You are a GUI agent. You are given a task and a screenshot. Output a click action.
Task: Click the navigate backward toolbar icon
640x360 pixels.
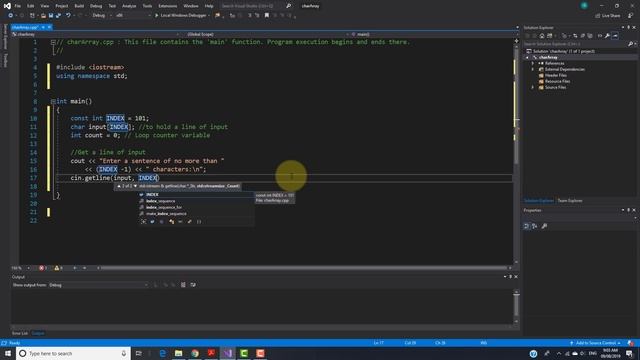pyautogui.click(x=11, y=16)
